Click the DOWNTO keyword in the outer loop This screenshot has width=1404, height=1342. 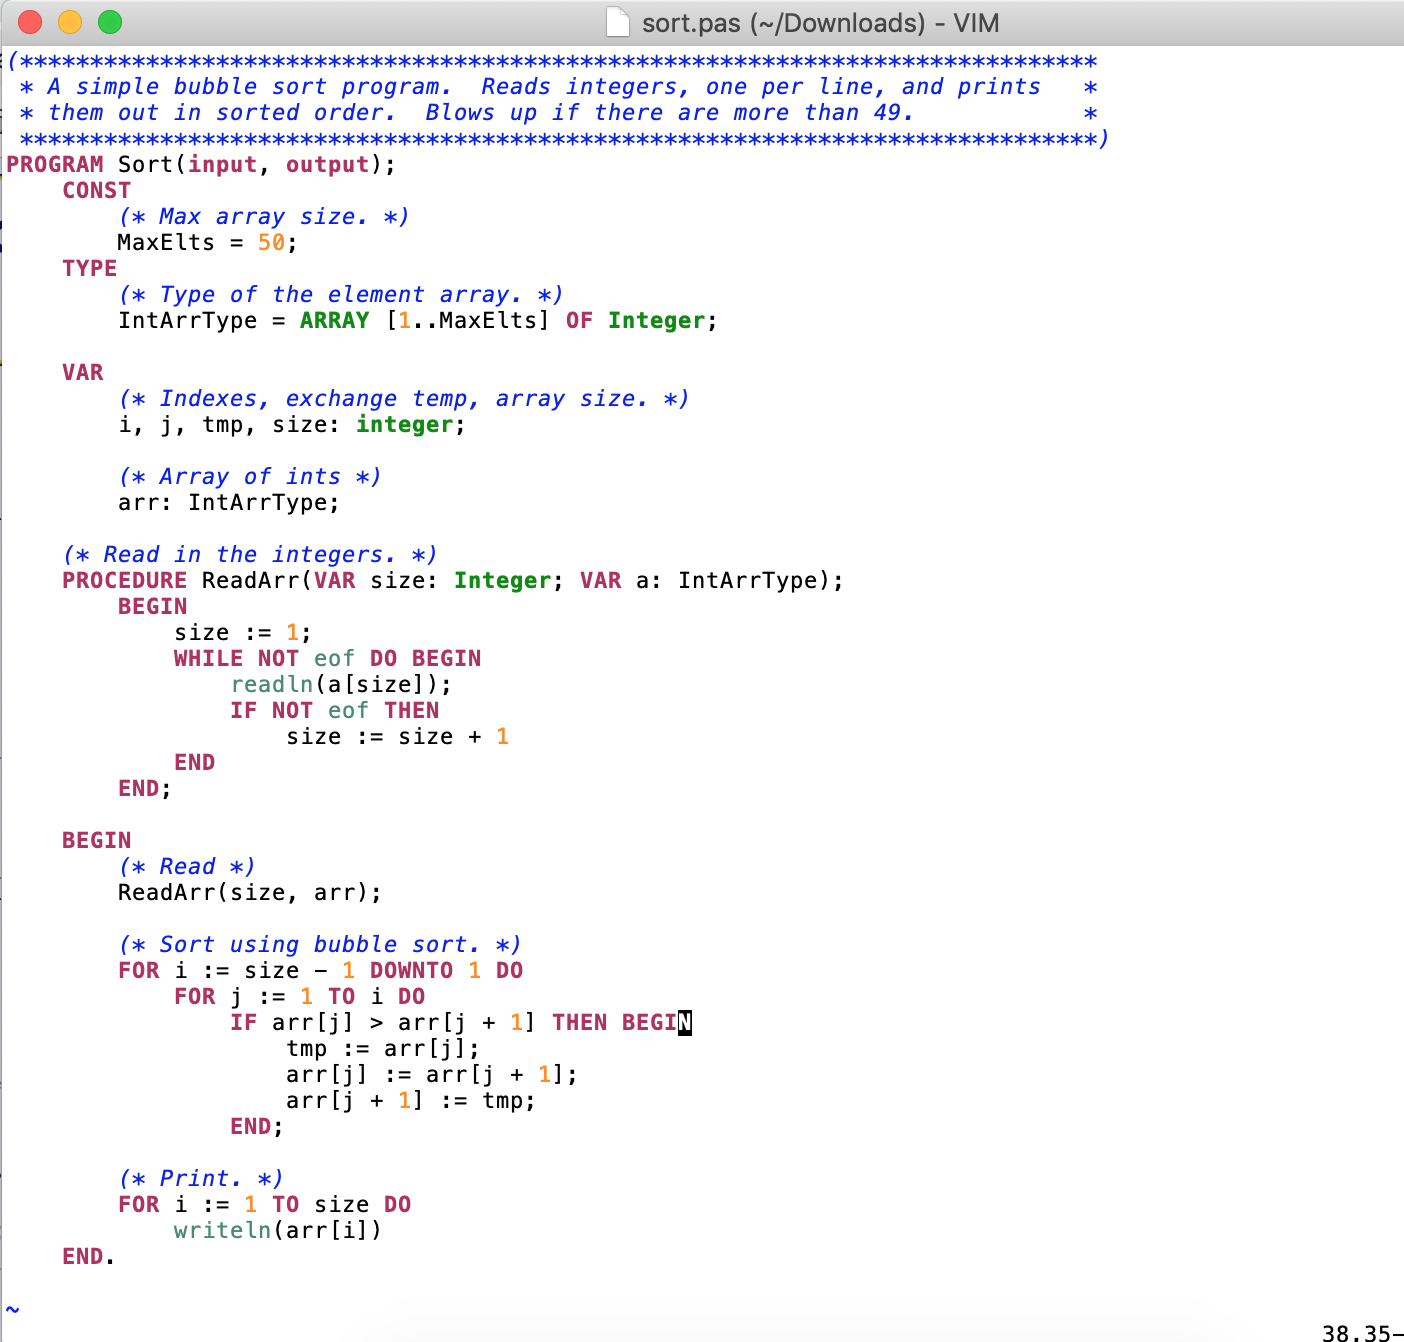[x=411, y=971]
